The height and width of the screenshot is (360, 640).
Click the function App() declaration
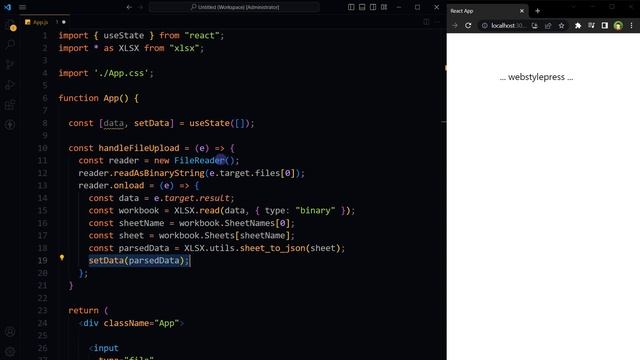coord(98,98)
